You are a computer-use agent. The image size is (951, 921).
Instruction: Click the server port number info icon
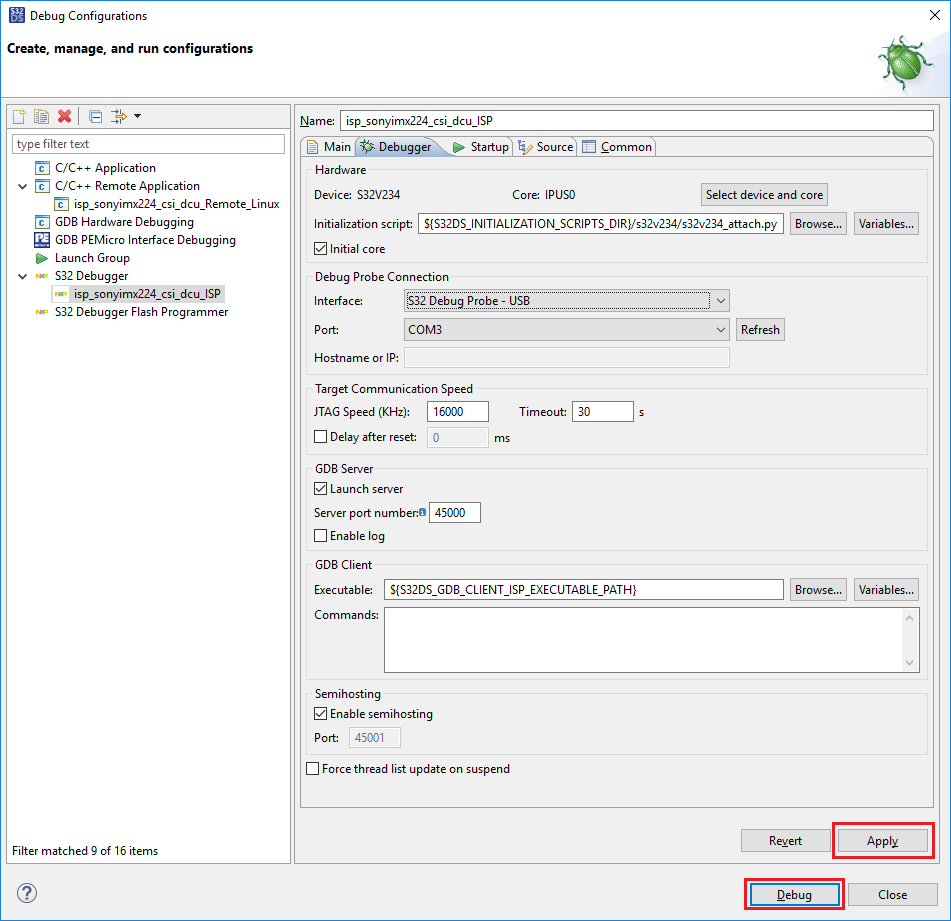[423, 512]
